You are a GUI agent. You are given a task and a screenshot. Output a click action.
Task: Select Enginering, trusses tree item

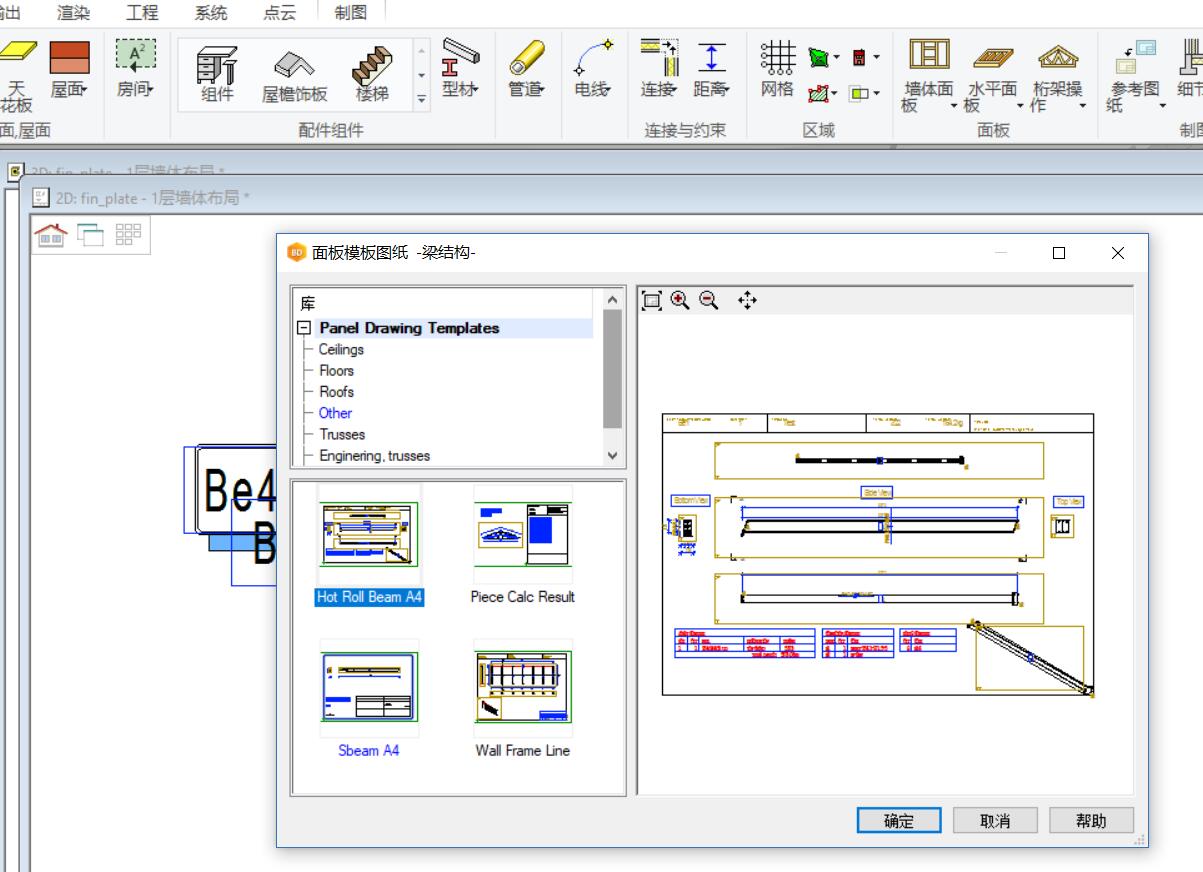(374, 455)
